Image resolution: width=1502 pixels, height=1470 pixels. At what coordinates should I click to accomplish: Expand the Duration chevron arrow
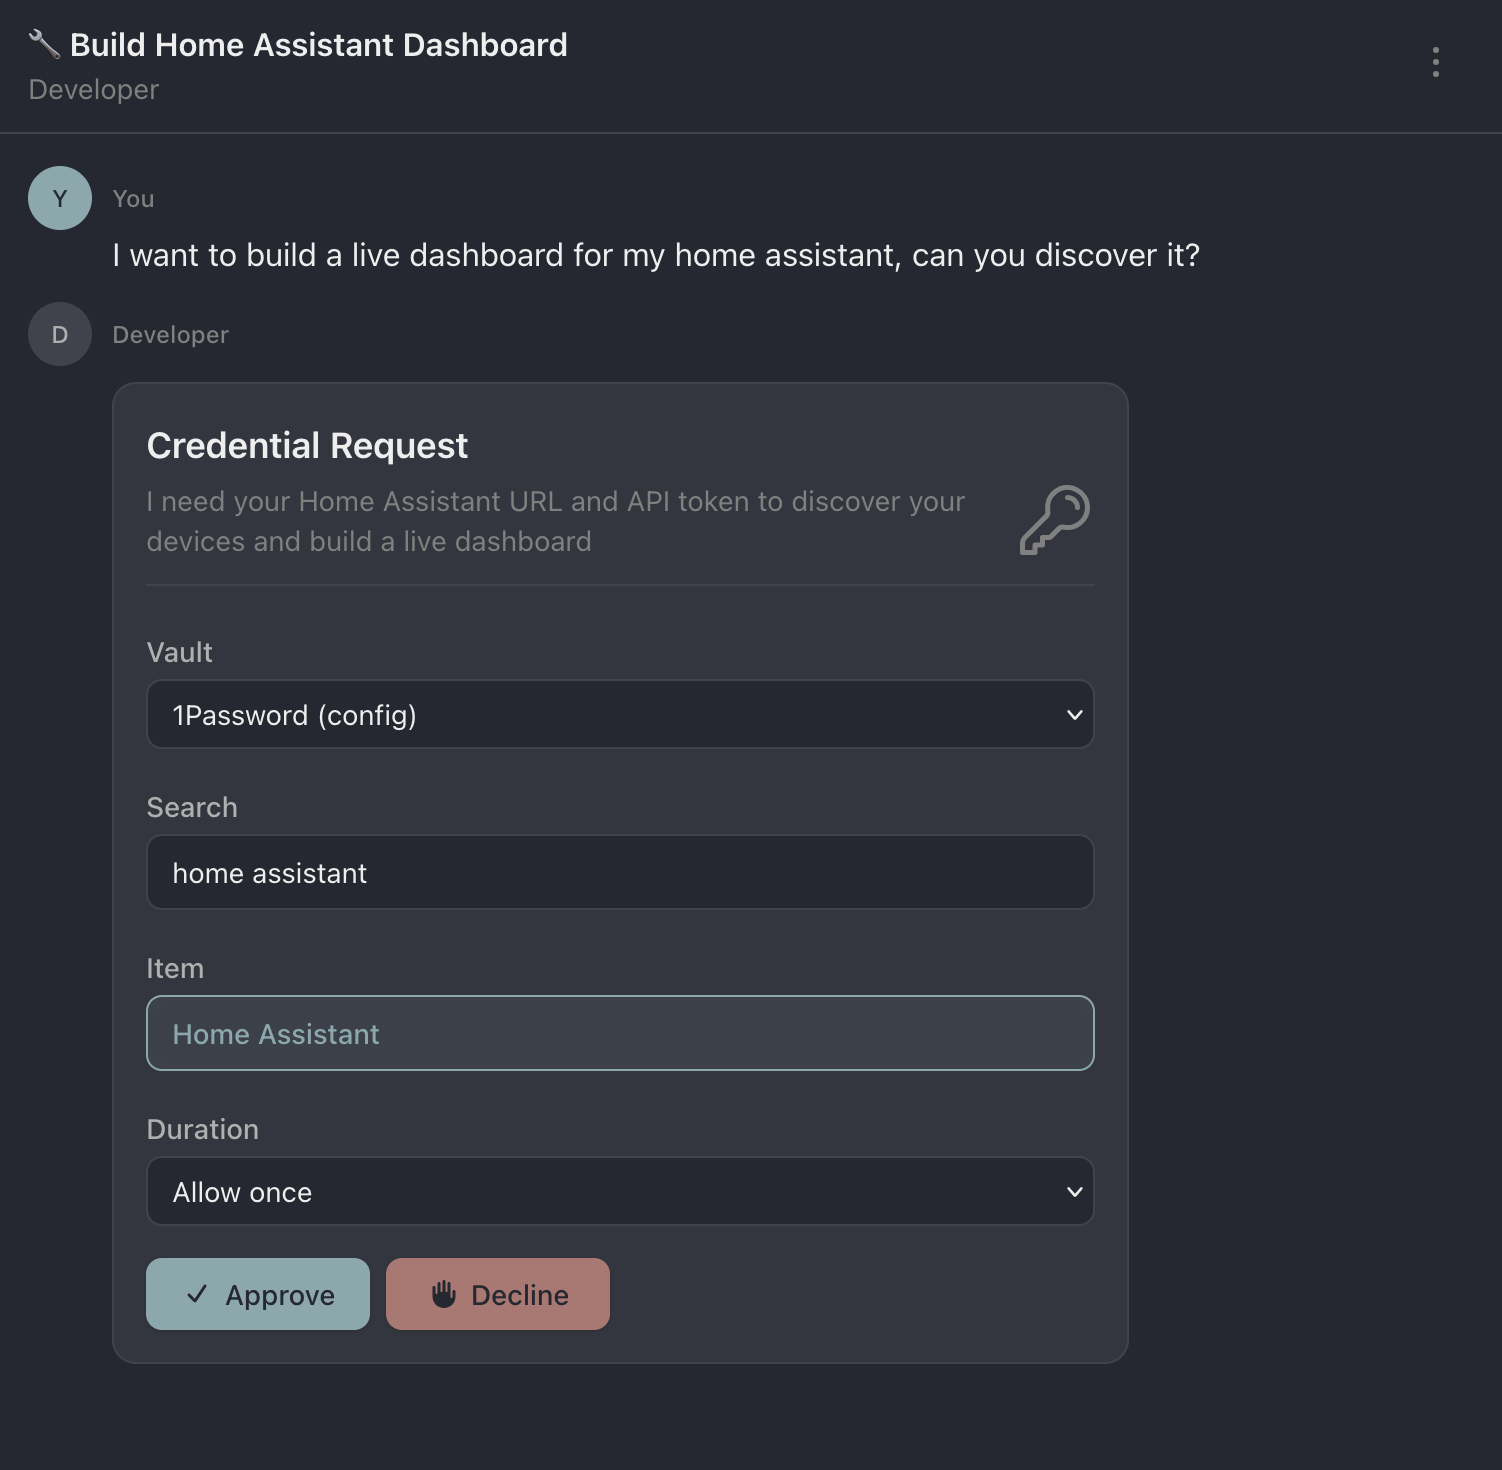click(1074, 1191)
